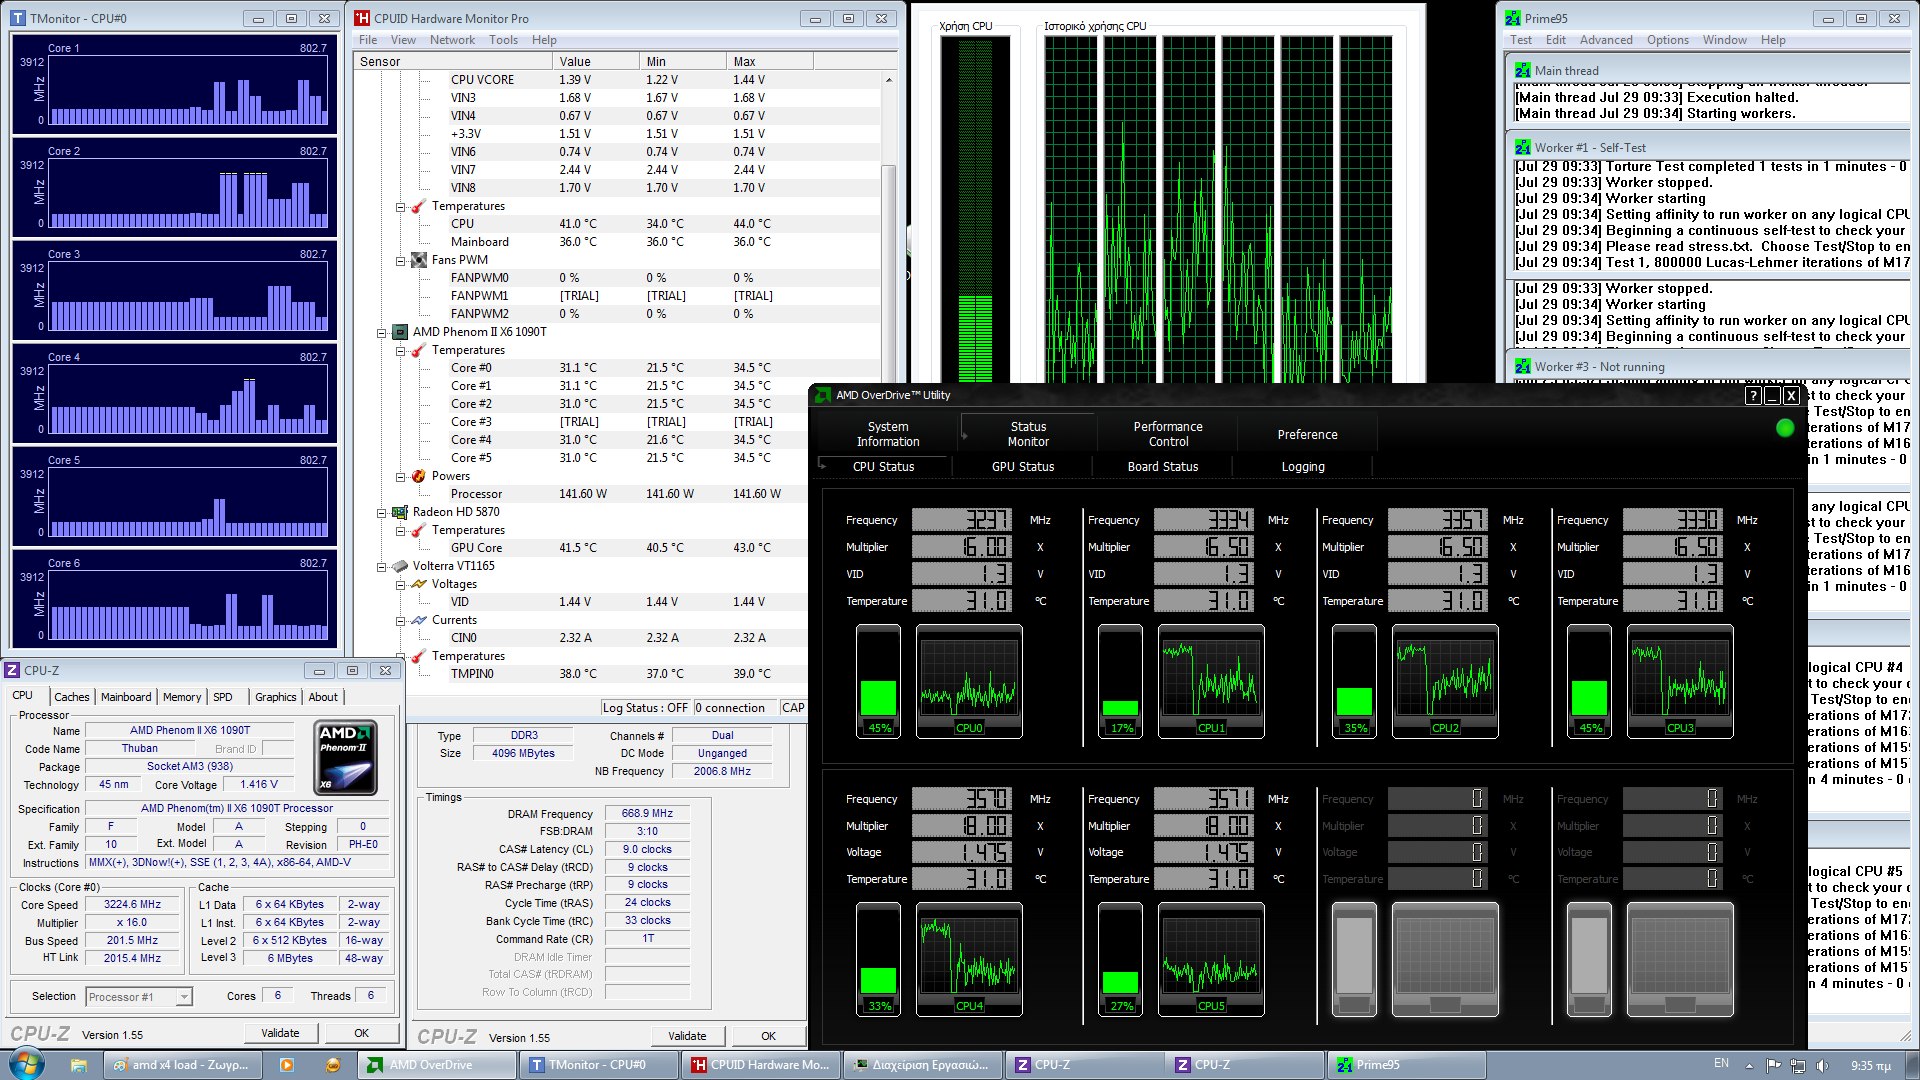The height and width of the screenshot is (1080, 1920).
Task: Click OK in the CPU tab CPU-Z window
Action: tap(361, 1033)
